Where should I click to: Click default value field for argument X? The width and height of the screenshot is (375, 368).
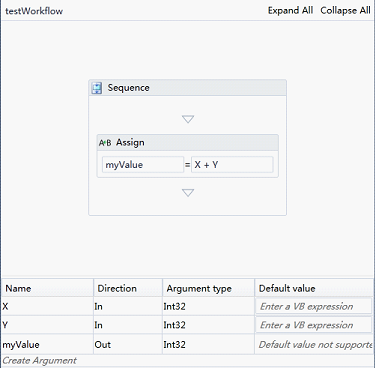coord(314,306)
